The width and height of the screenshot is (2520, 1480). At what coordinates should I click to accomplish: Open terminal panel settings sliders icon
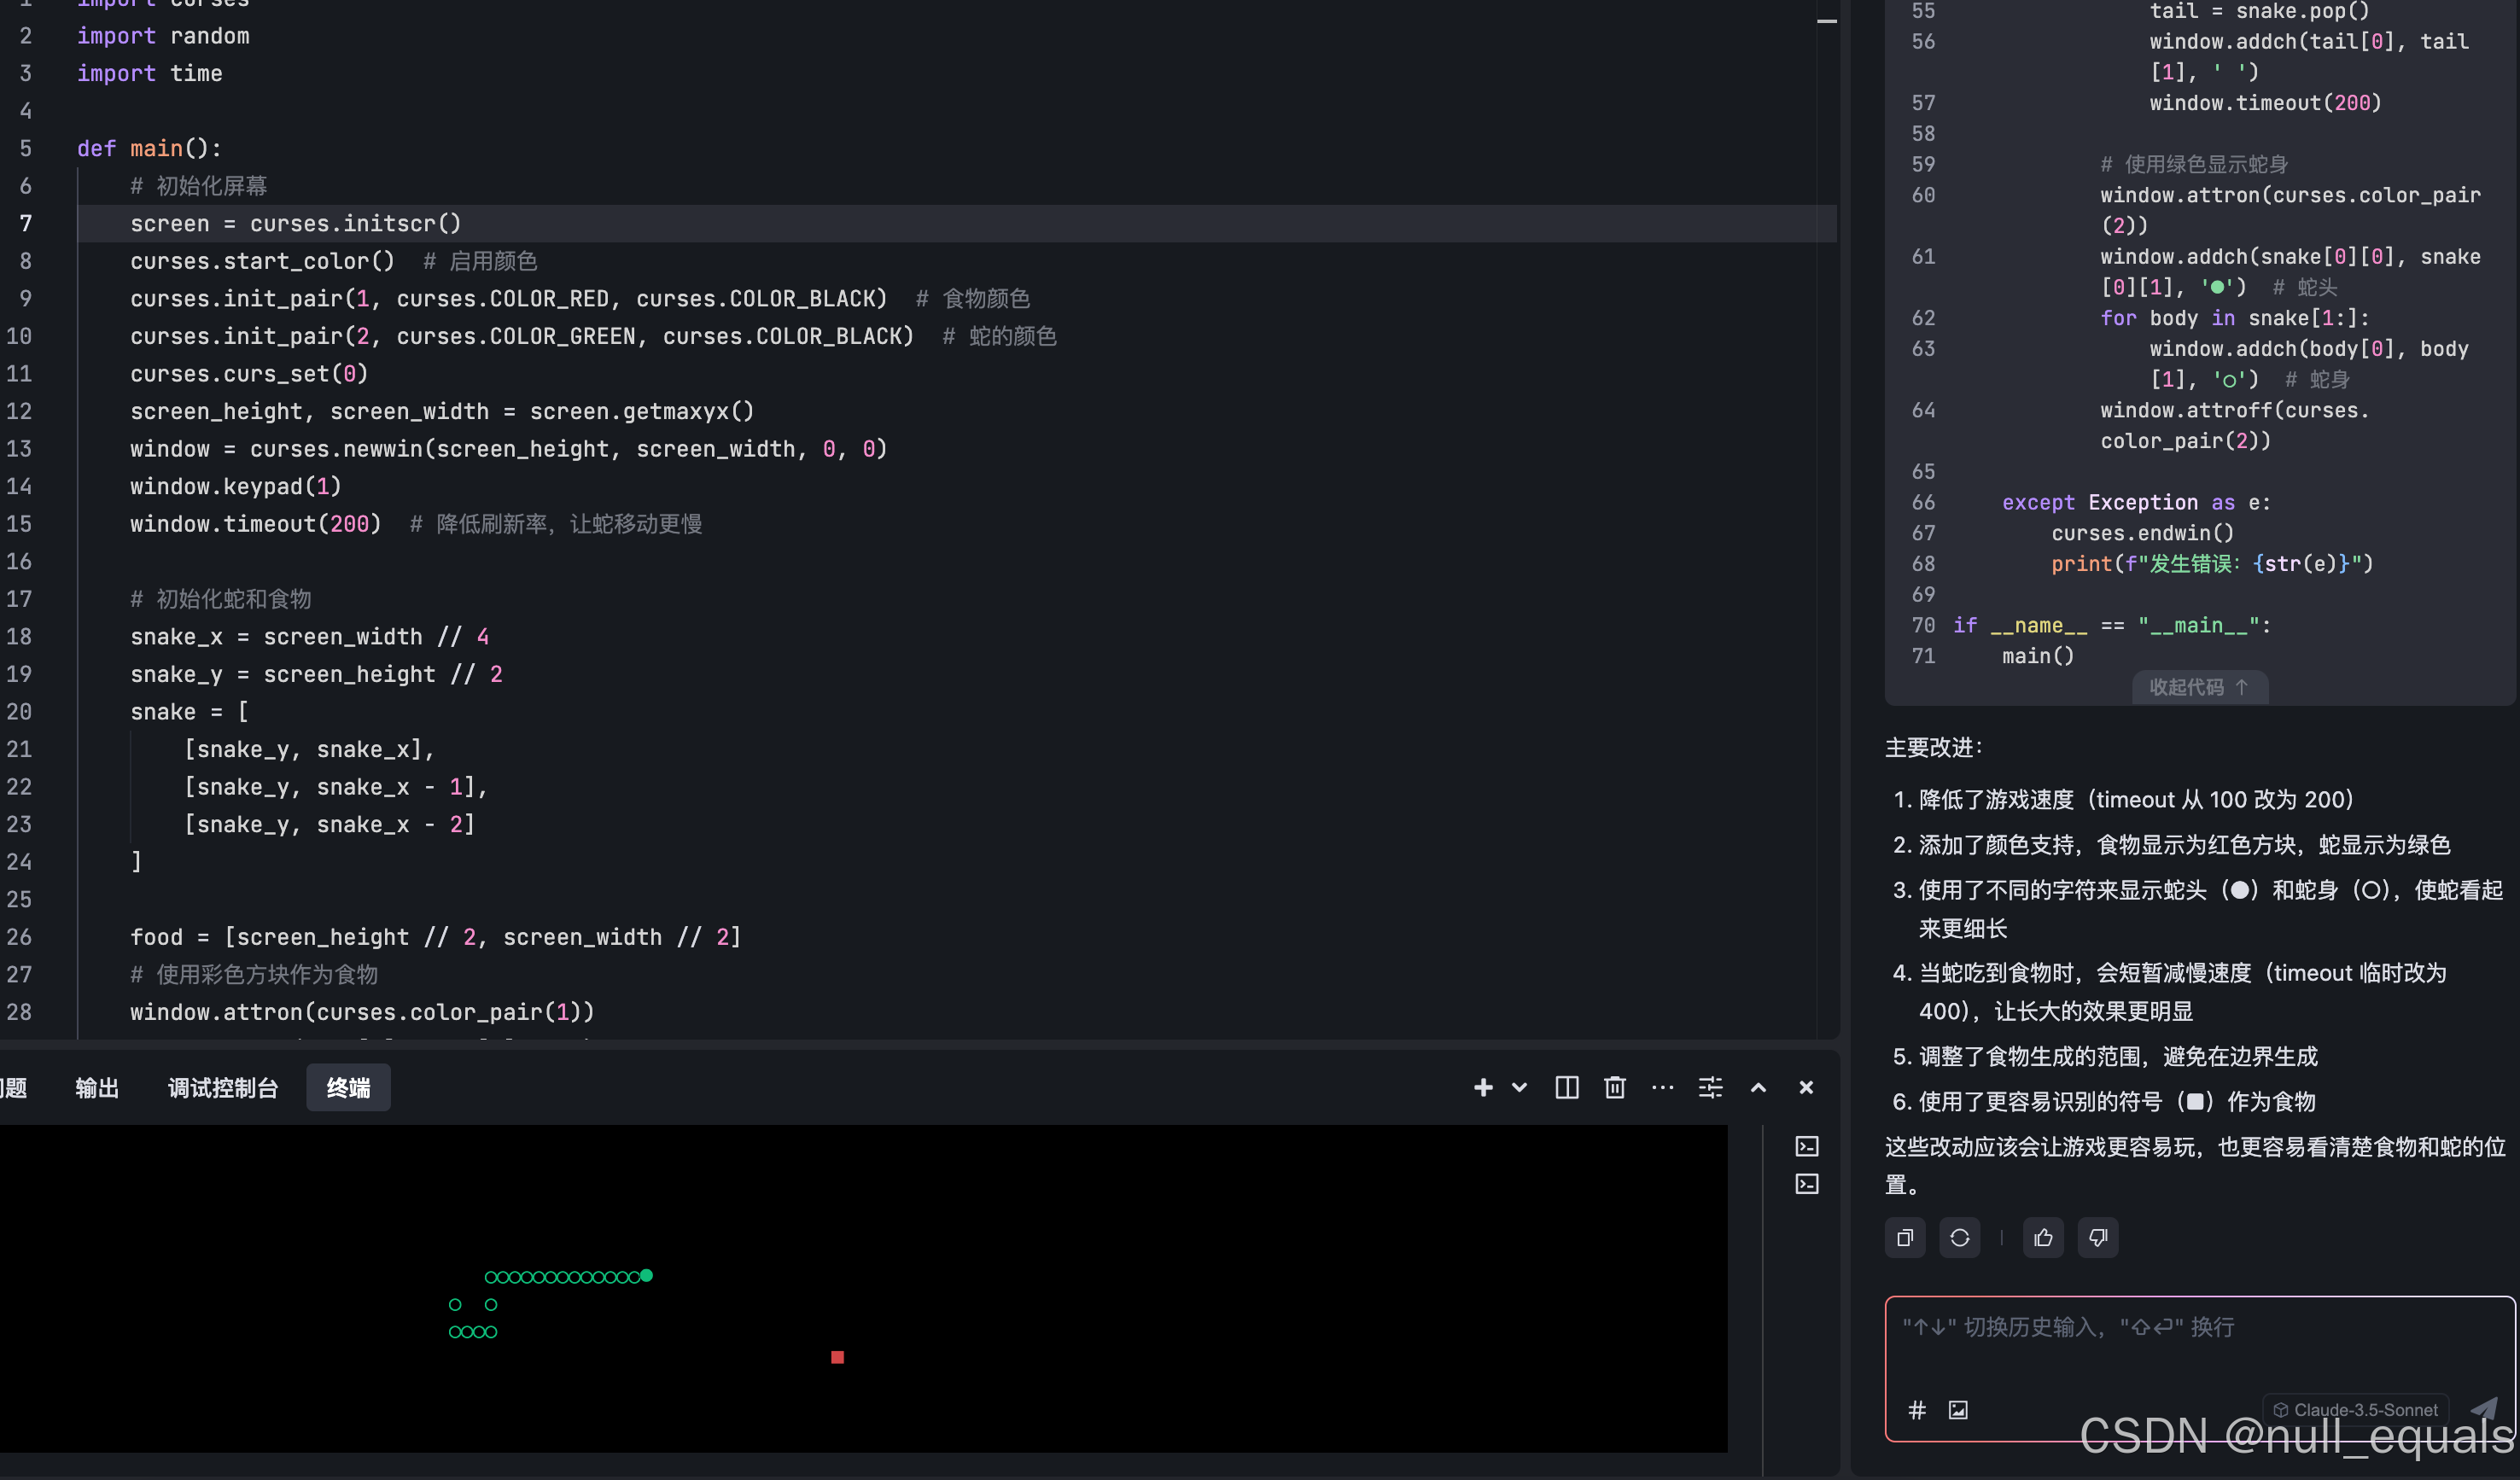tap(1711, 1087)
